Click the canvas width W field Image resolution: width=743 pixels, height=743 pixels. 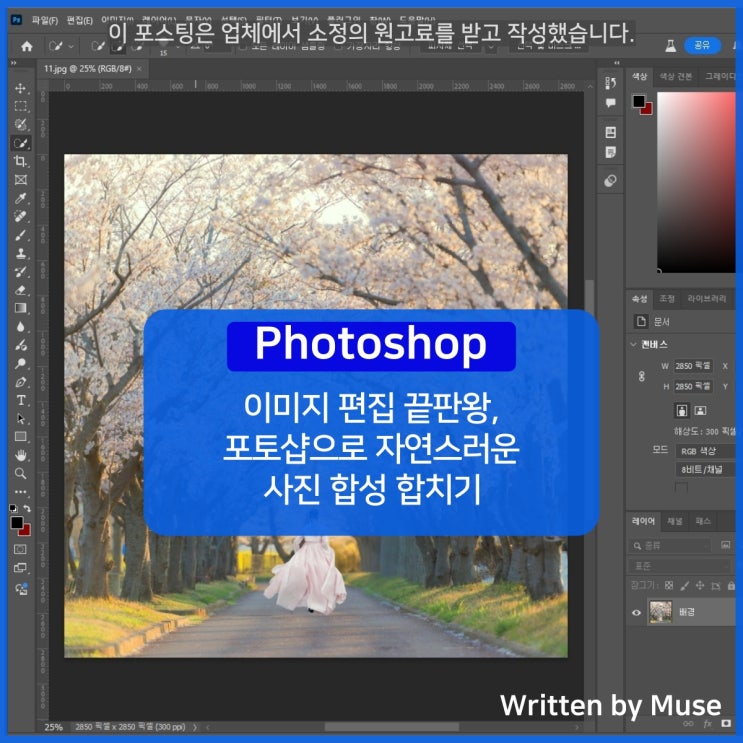click(693, 366)
